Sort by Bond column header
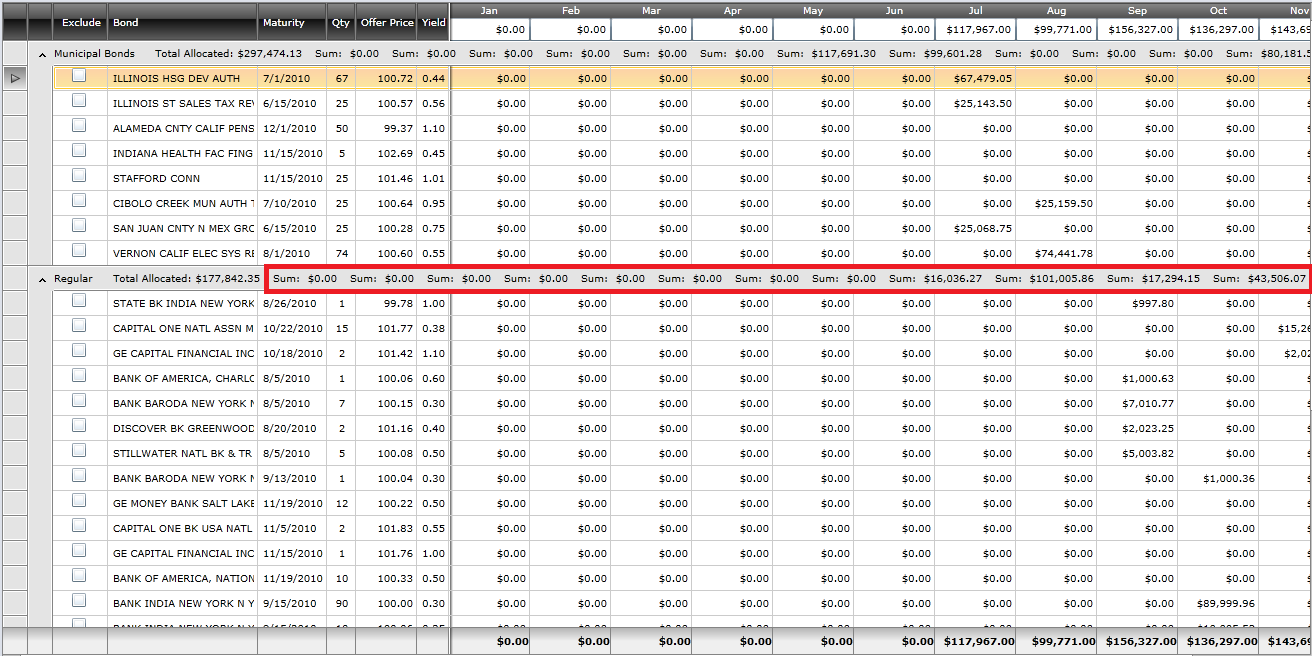 tap(182, 22)
